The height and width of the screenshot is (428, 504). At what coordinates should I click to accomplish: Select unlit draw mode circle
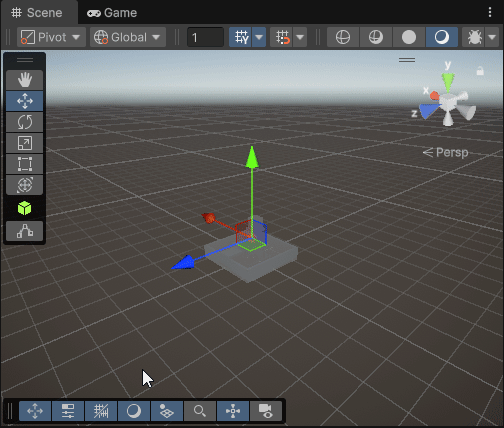[409, 37]
